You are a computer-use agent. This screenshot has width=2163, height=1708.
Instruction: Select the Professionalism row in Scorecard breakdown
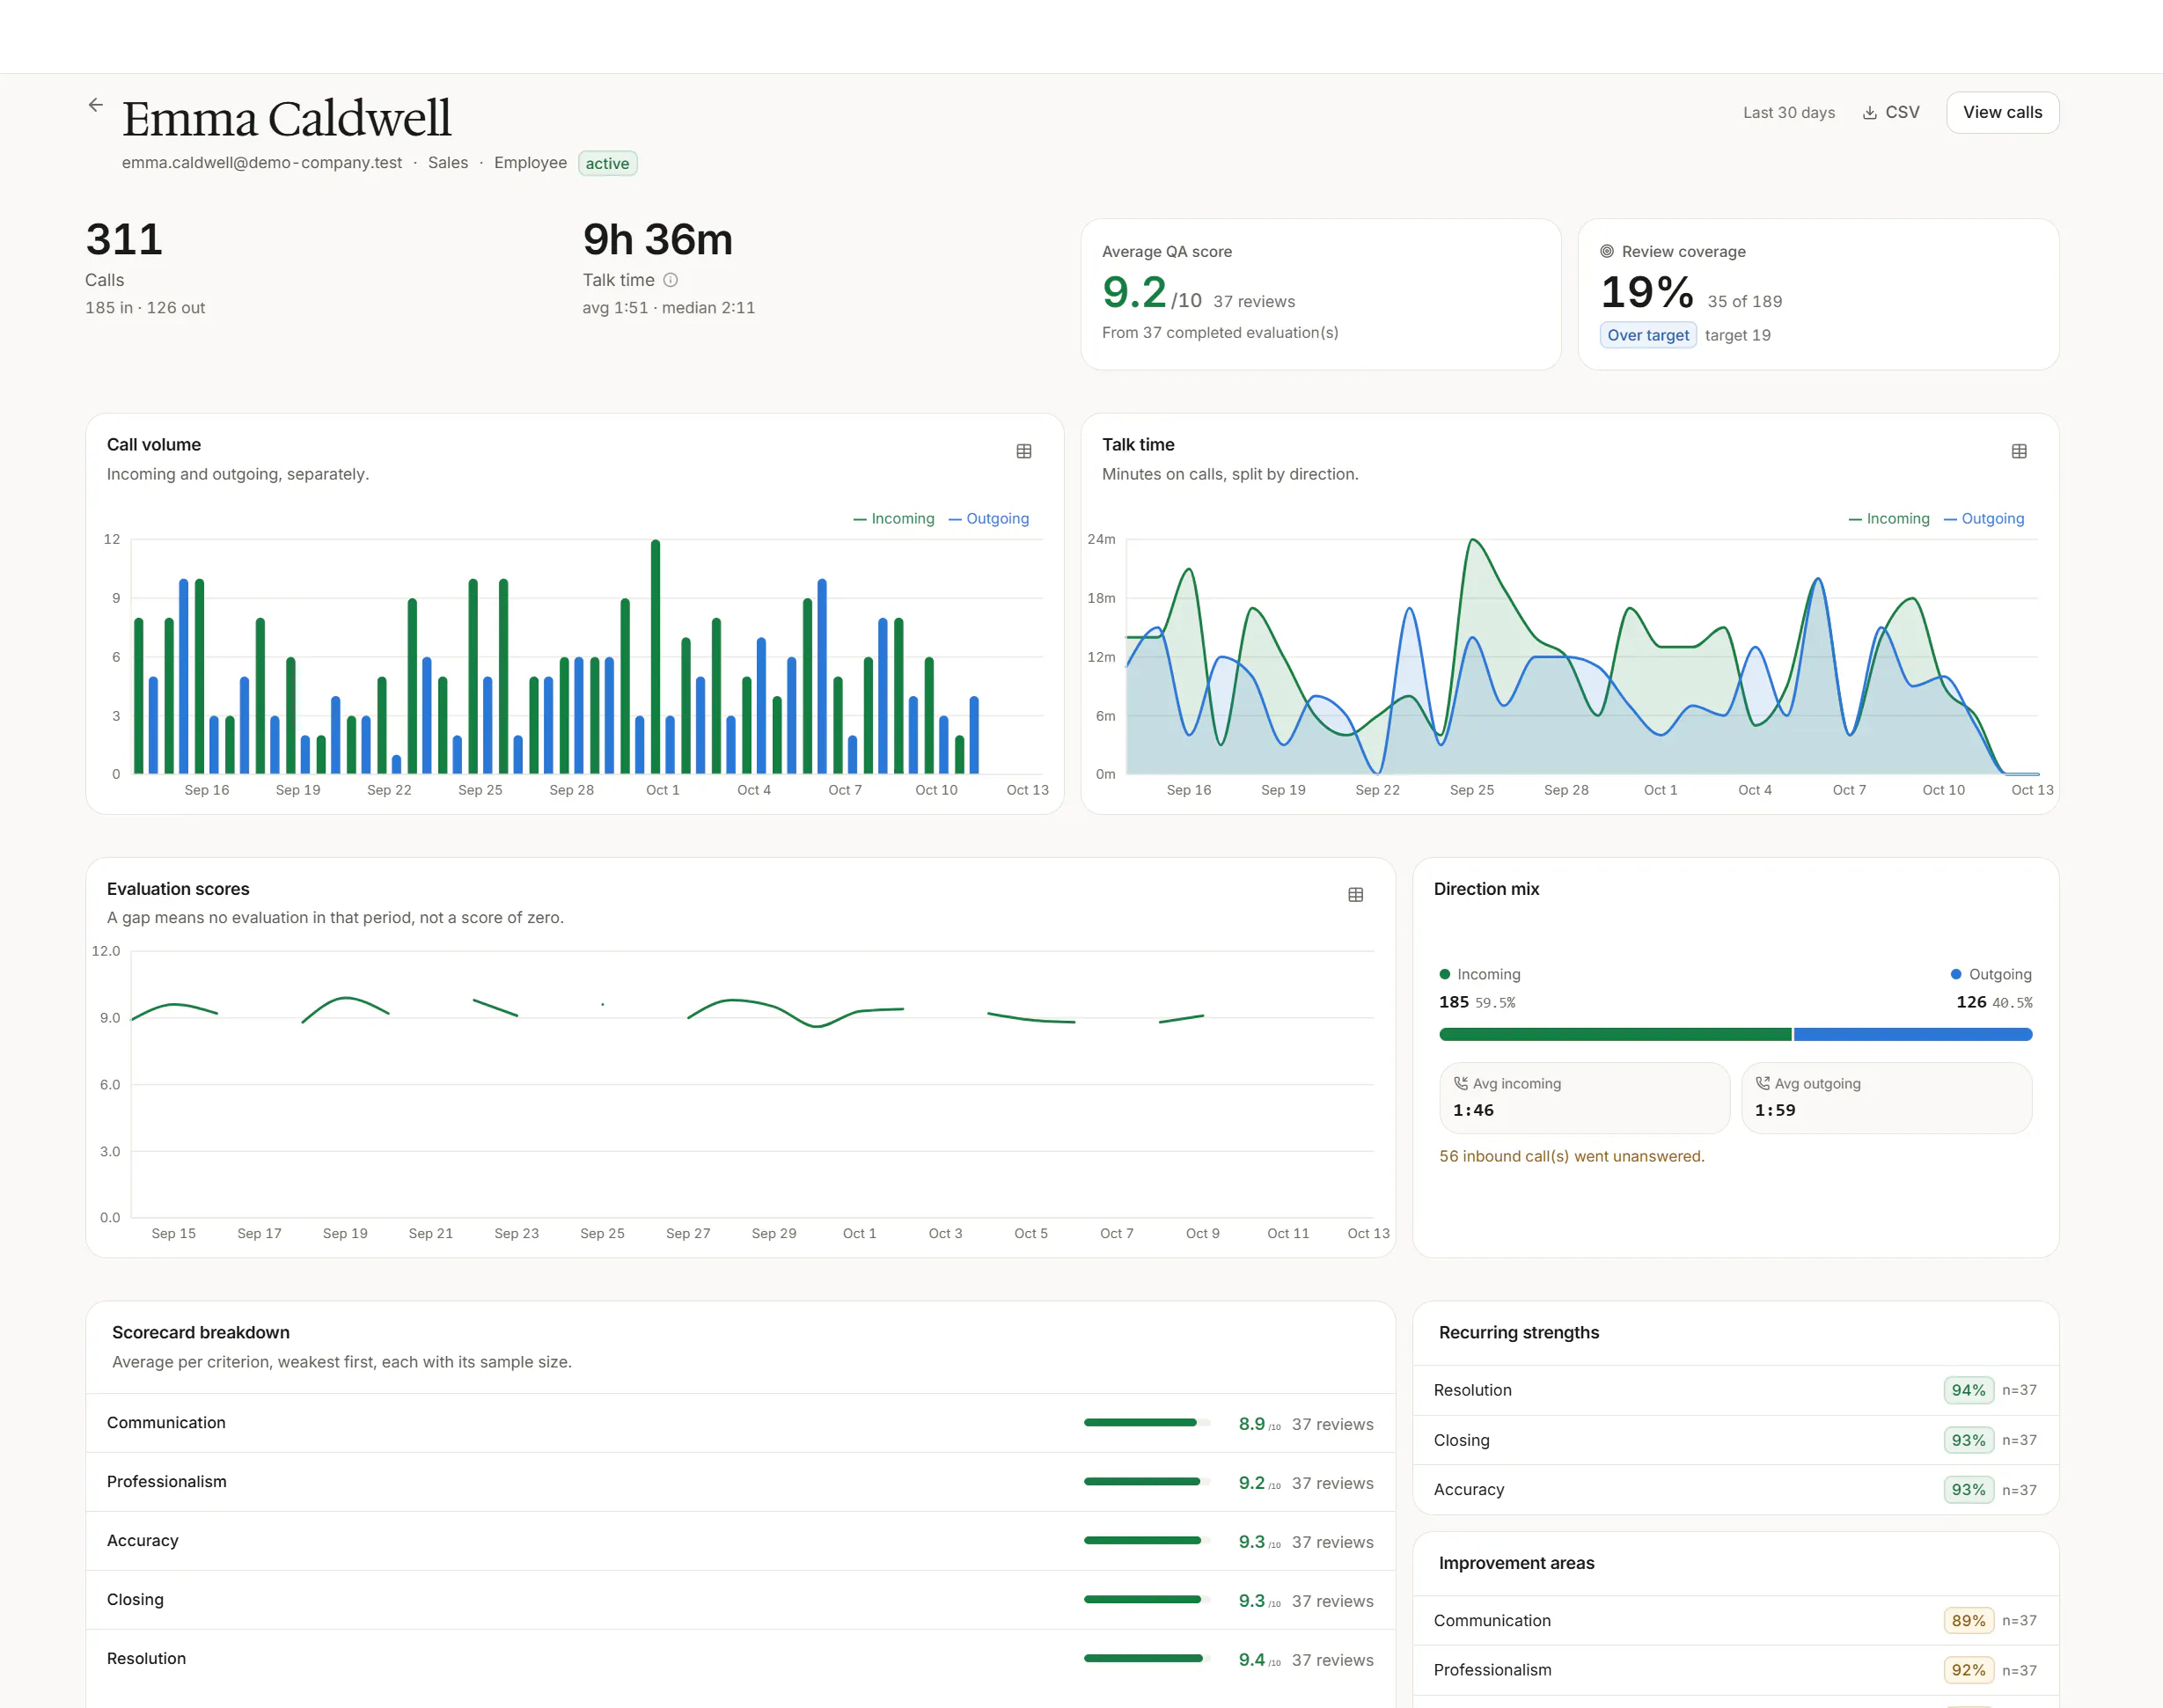[740, 1482]
